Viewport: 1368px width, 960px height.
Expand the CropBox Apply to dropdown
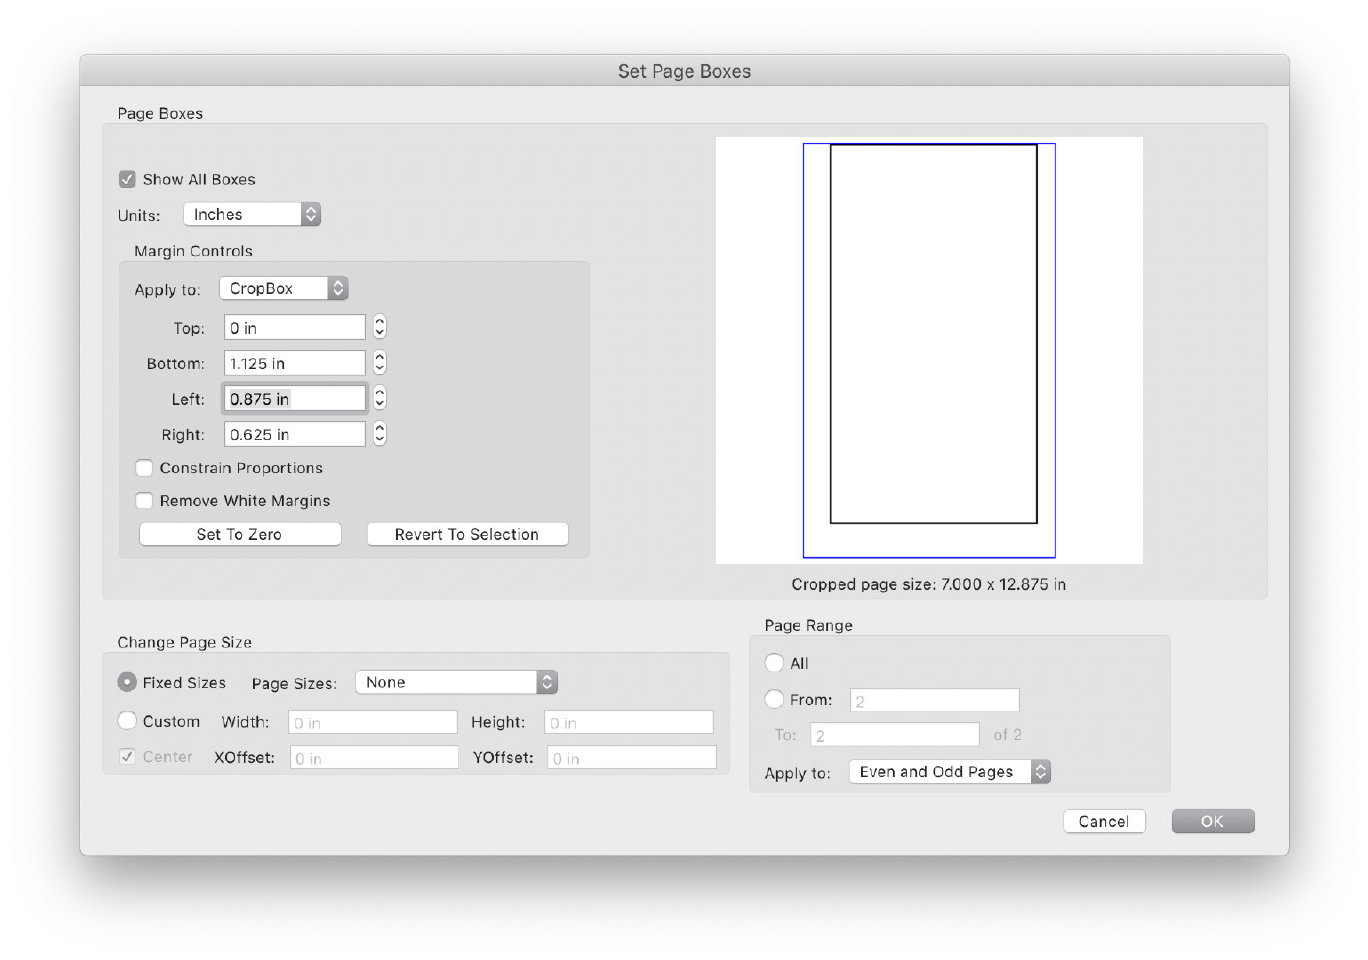[x=283, y=288]
